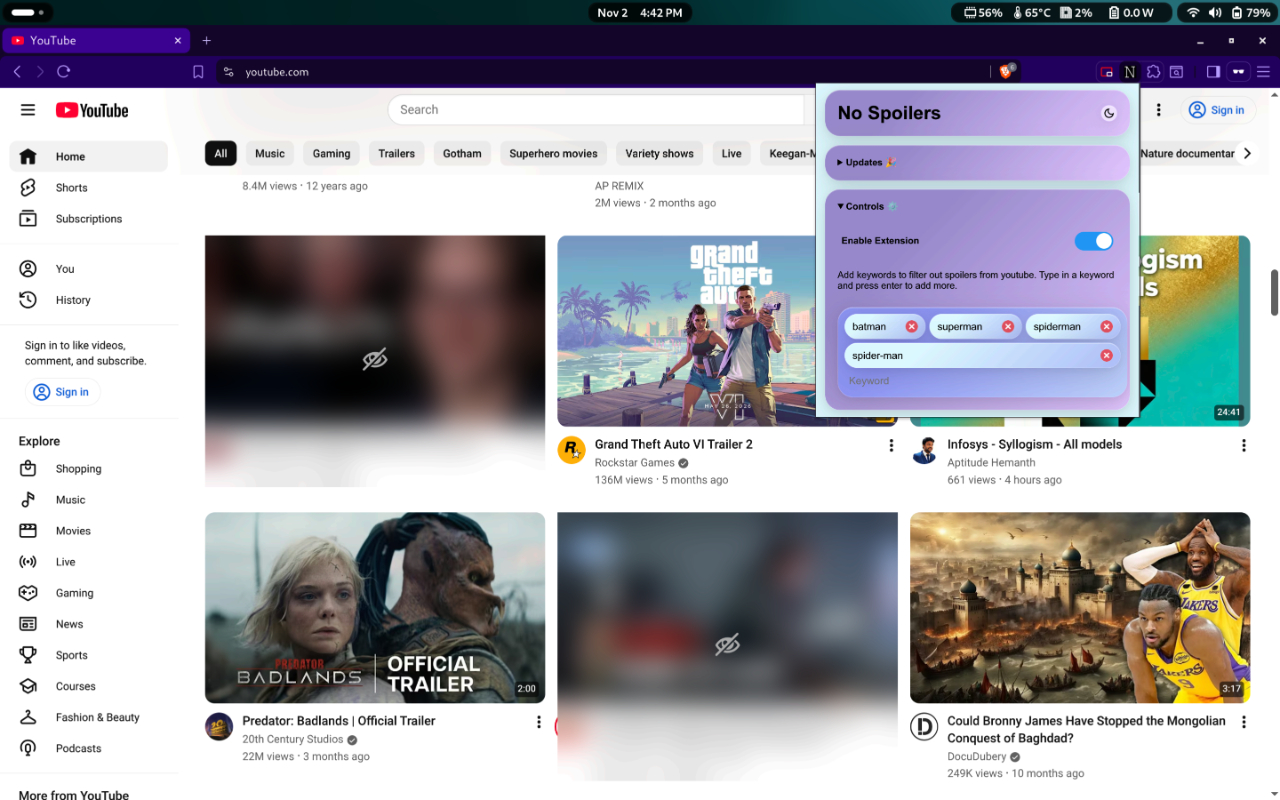The width and height of the screenshot is (1280, 800).
Task: Open Brave Shields lion icon
Action: coord(1006,71)
